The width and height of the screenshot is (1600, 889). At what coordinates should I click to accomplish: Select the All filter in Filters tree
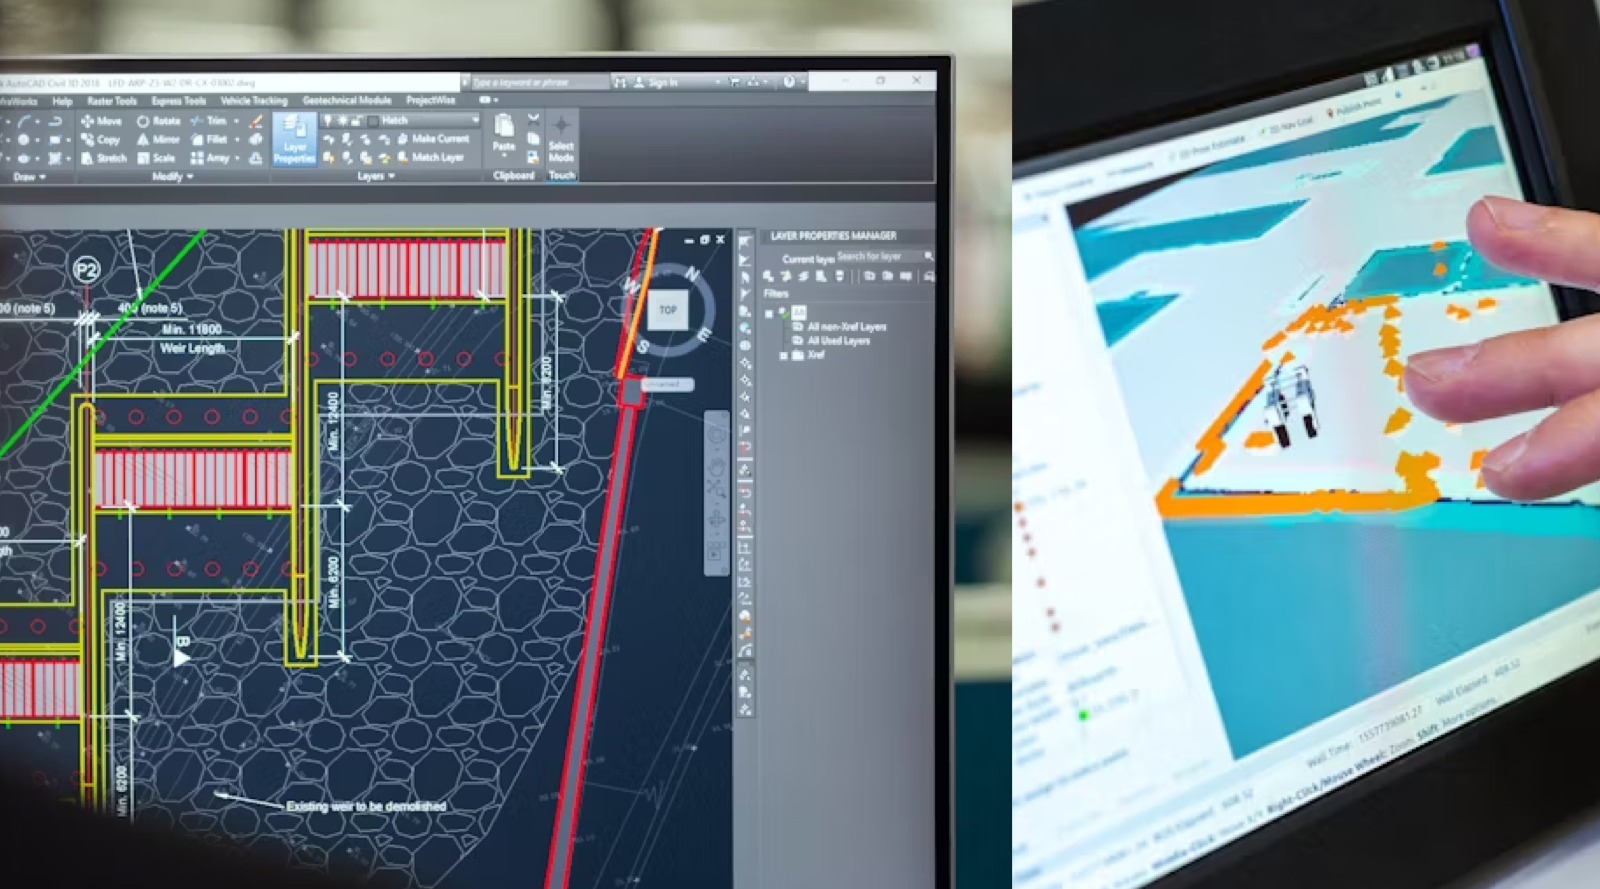coord(799,313)
